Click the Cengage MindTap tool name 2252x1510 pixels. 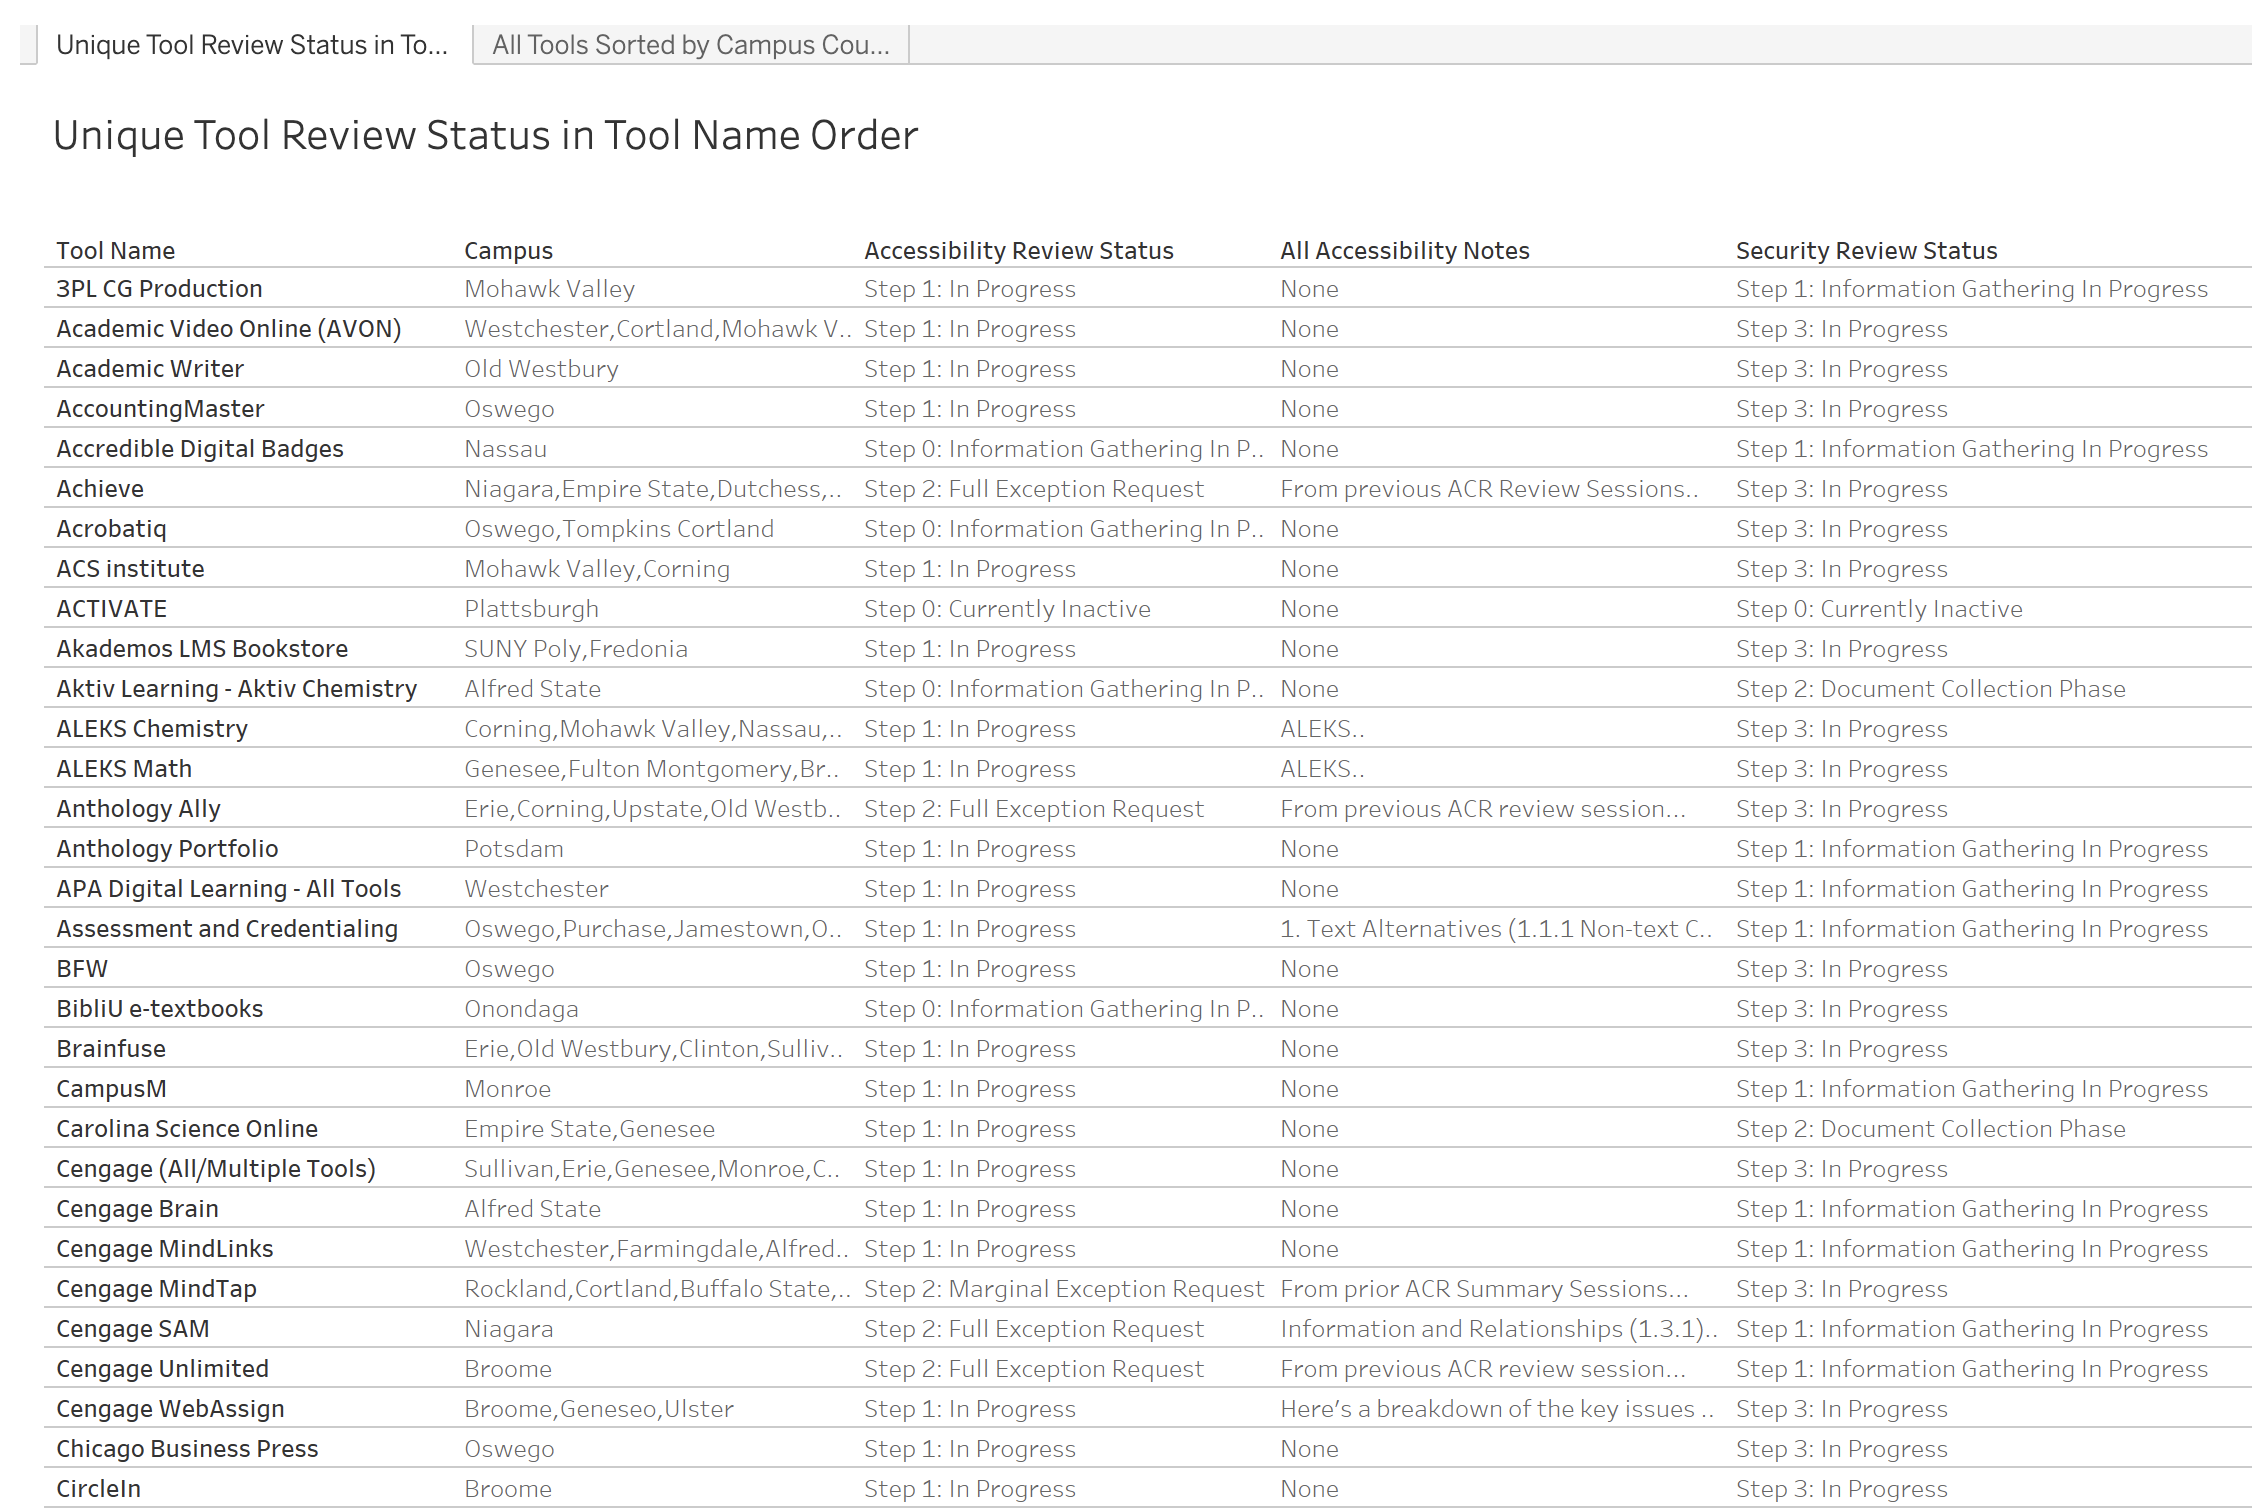157,1289
